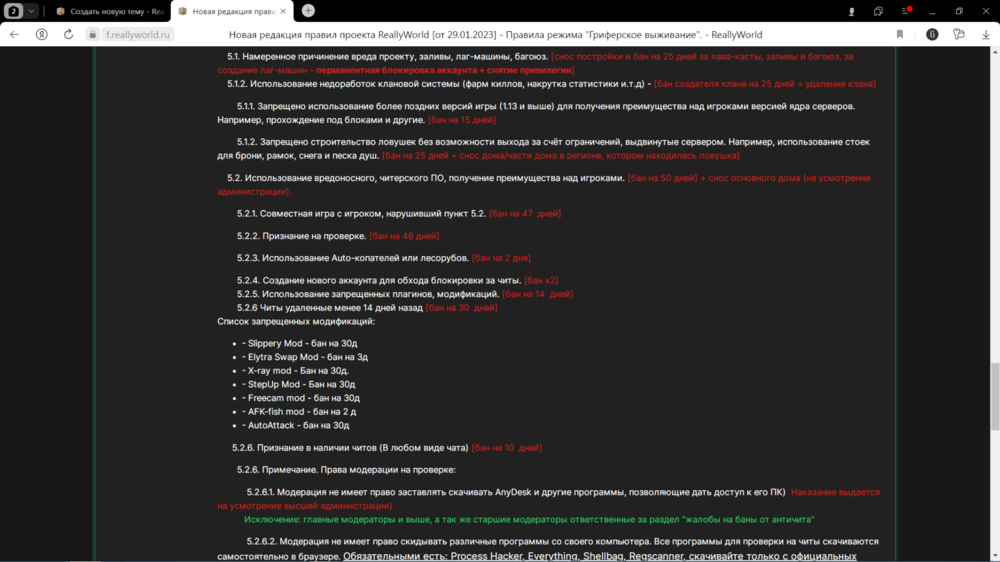Click the green text starting 'Исключение: главные модераторы'

pos(529,520)
